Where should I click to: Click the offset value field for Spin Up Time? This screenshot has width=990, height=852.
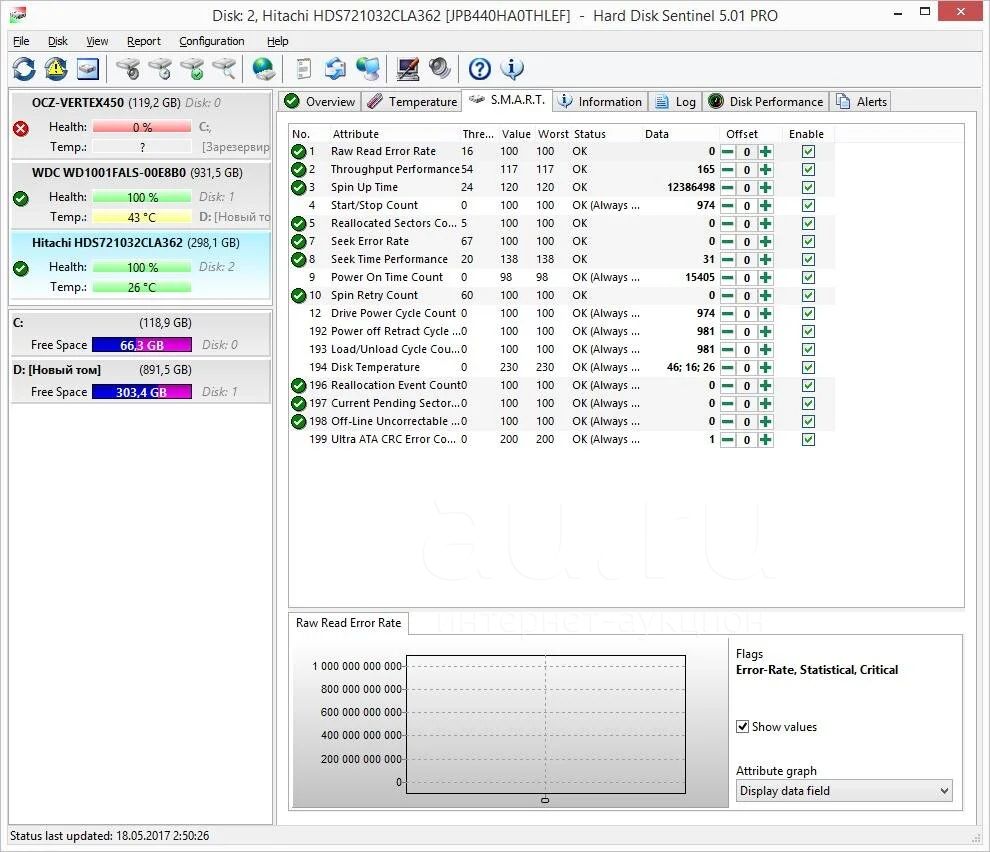click(747, 188)
